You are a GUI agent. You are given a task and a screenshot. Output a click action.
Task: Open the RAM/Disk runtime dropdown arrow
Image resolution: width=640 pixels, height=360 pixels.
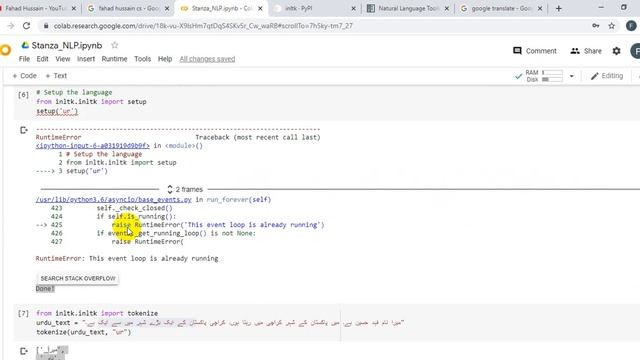pyautogui.click(x=571, y=76)
